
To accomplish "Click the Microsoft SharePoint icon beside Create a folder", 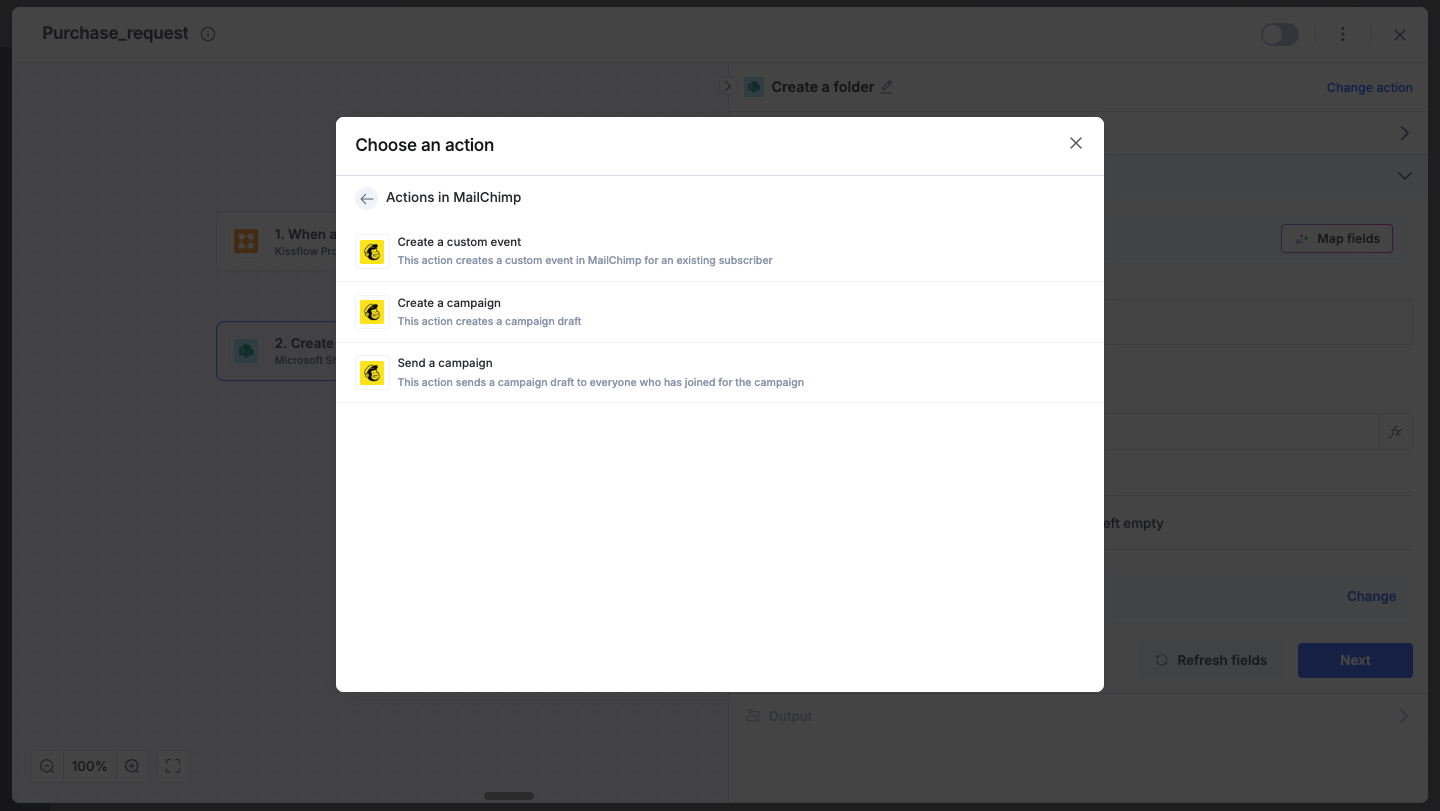I will pyautogui.click(x=754, y=87).
